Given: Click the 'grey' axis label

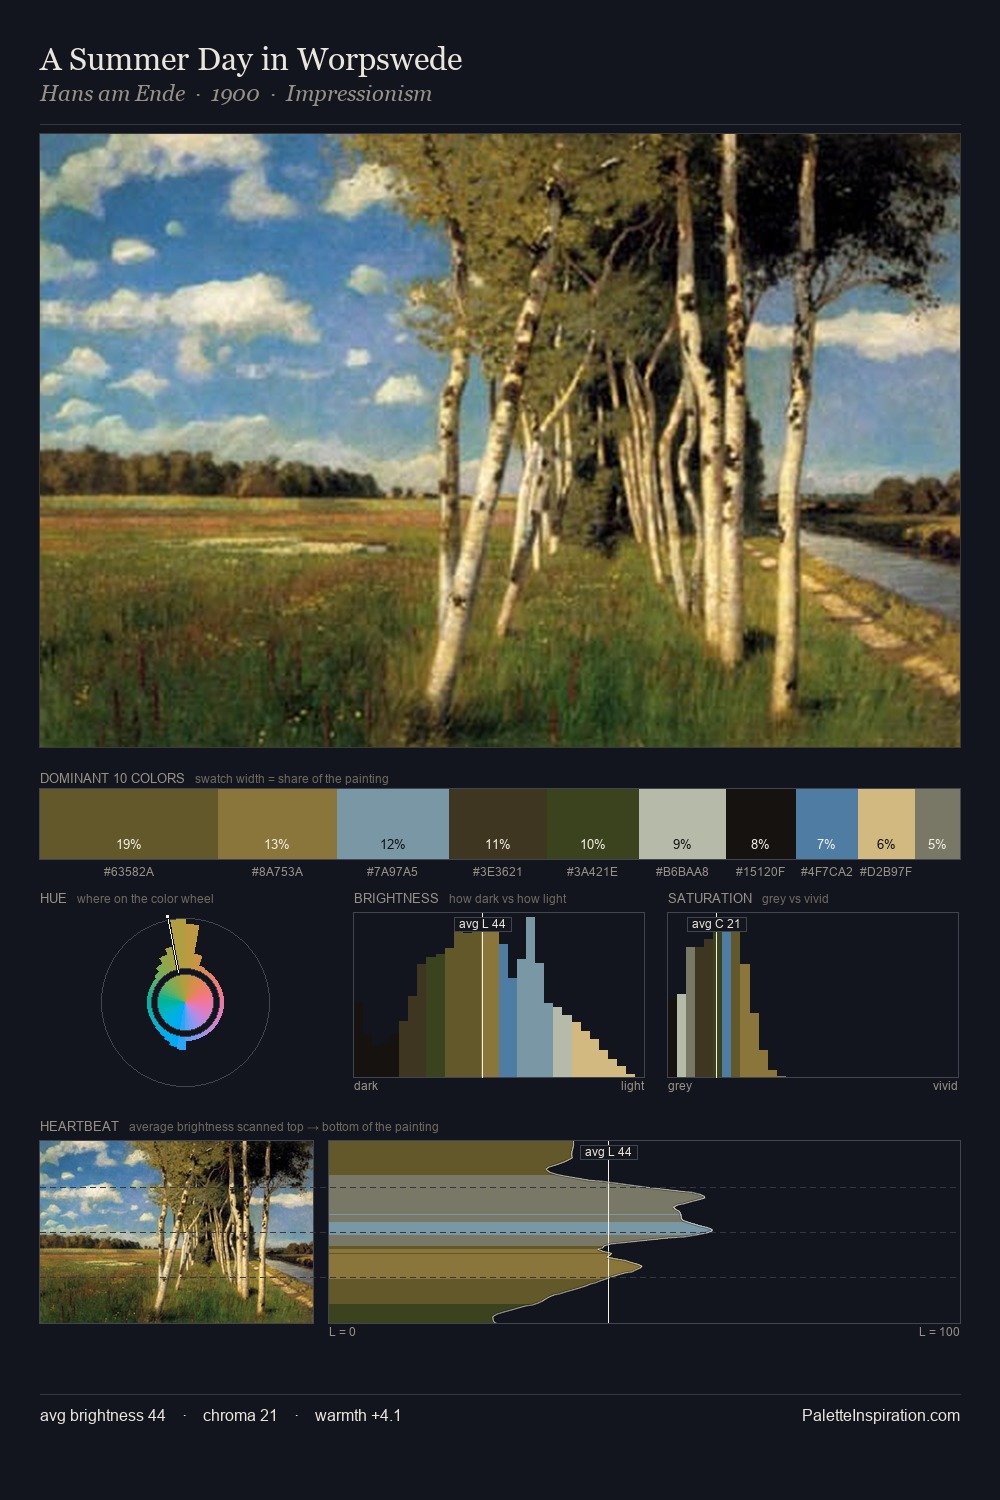Looking at the screenshot, I should coord(680,1086).
